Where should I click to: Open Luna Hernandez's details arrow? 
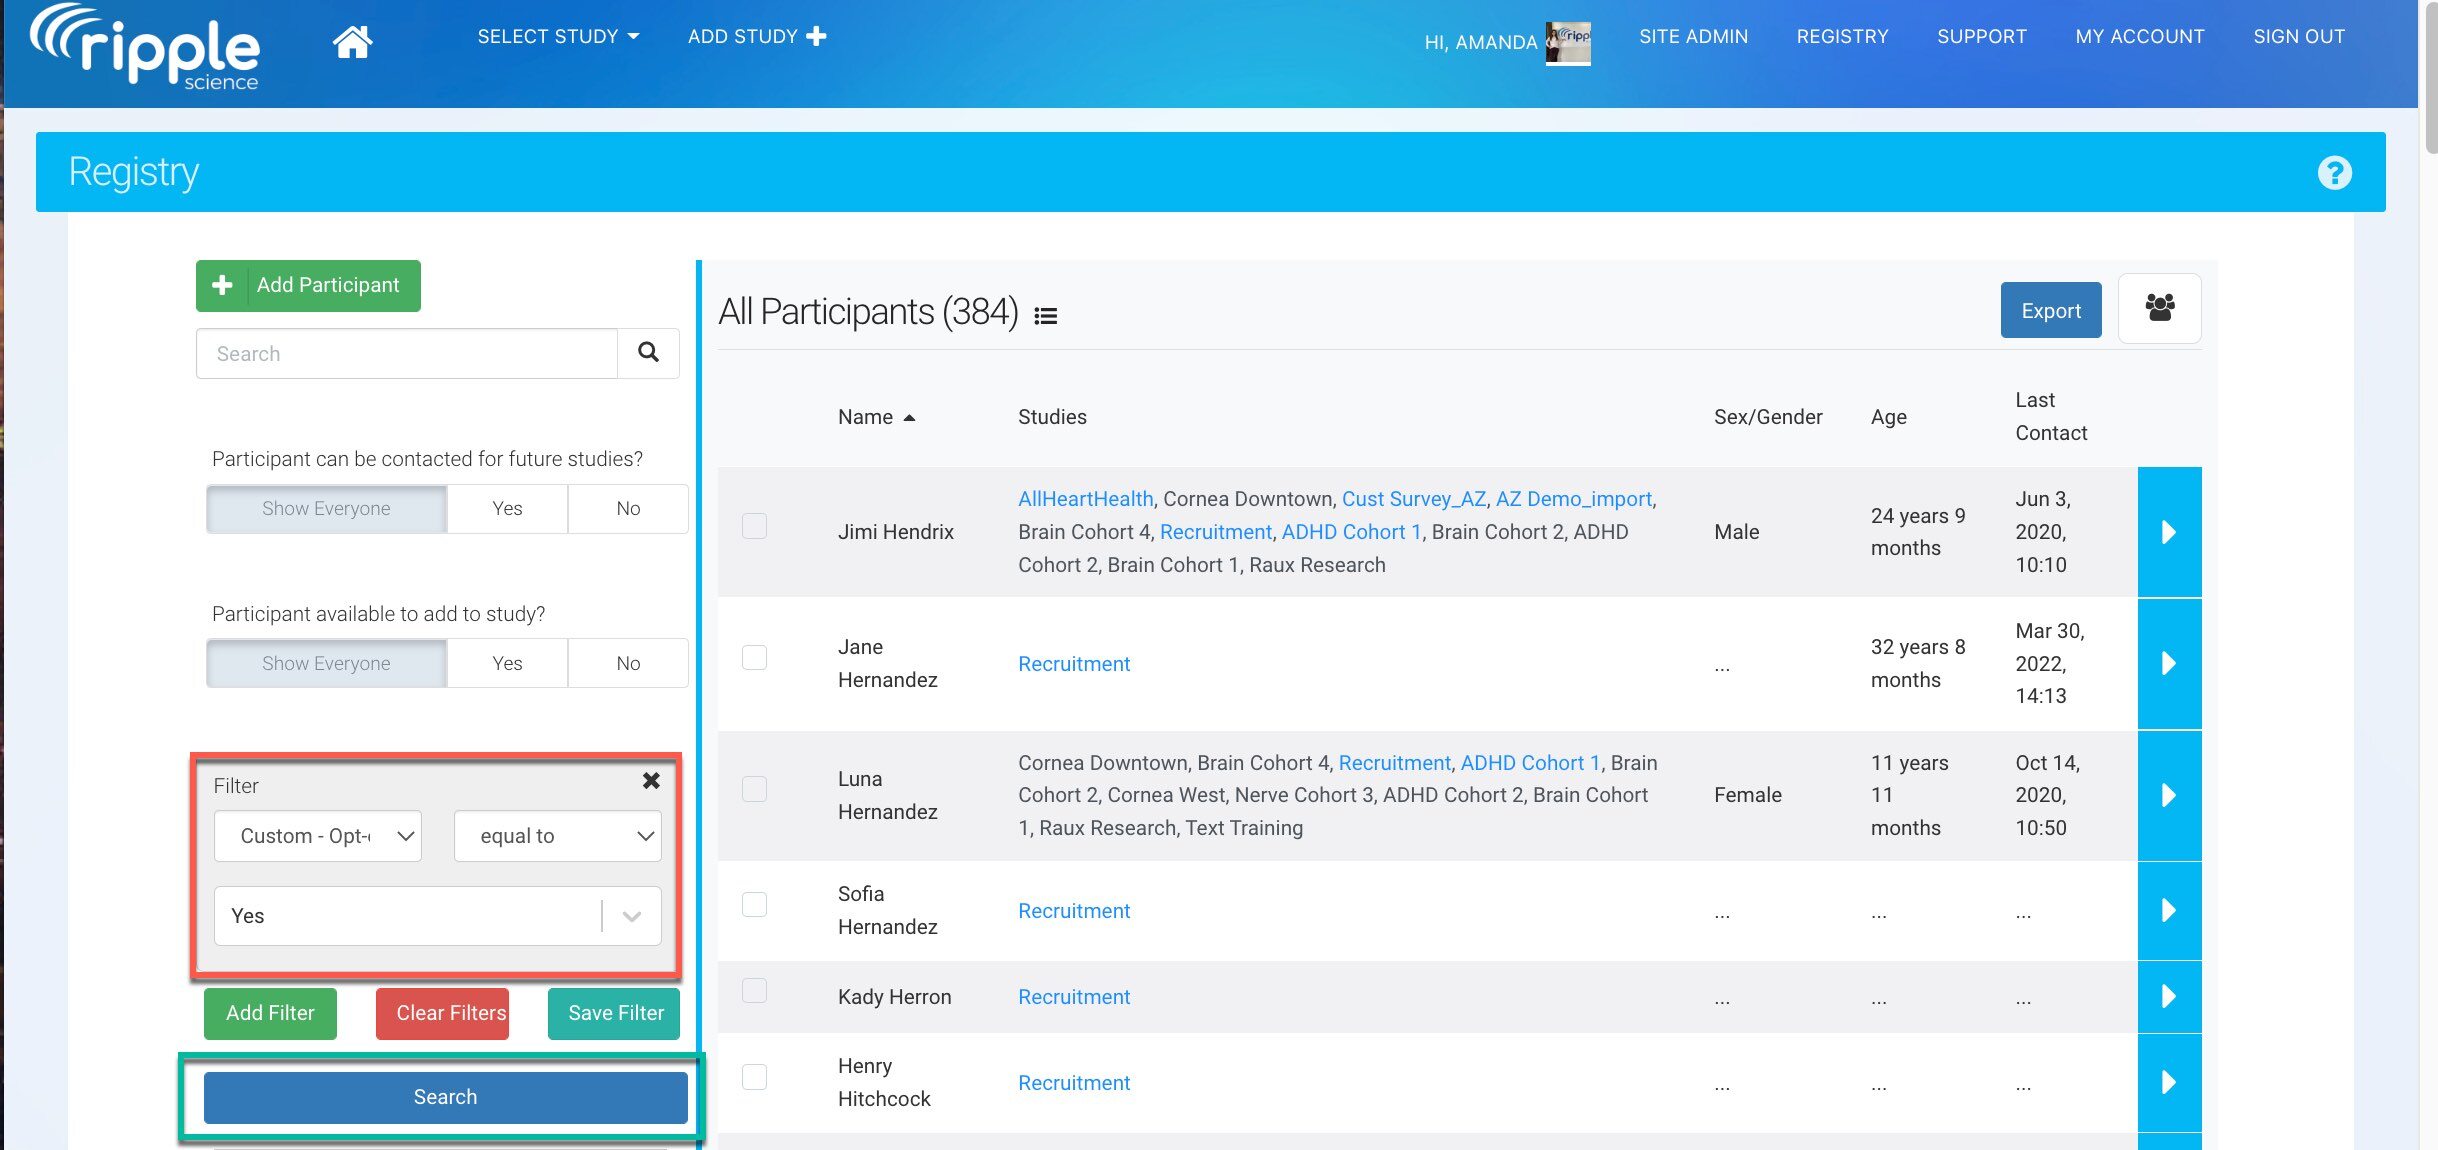pos(2168,796)
